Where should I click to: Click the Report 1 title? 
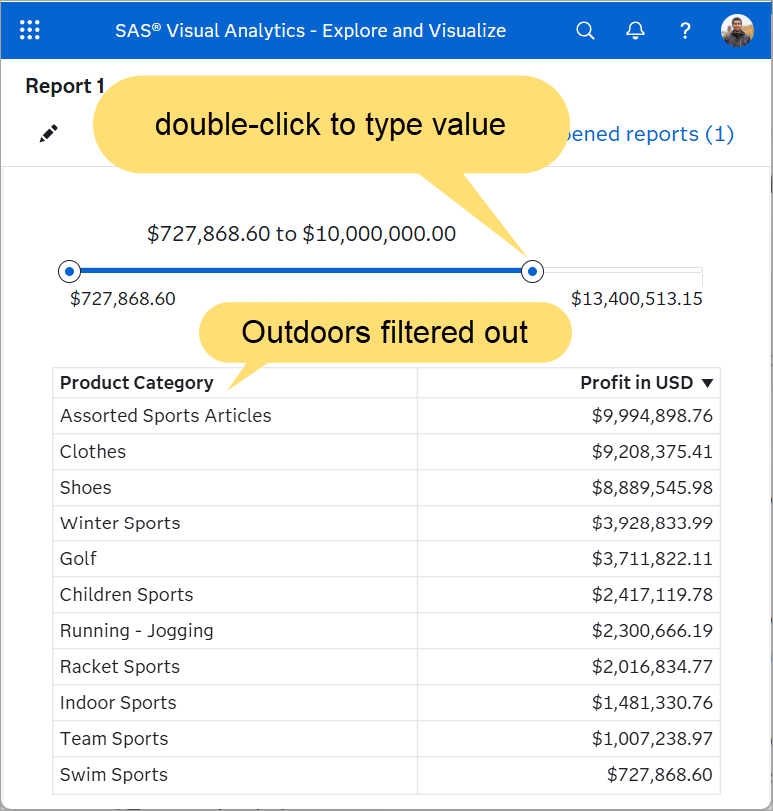(65, 86)
